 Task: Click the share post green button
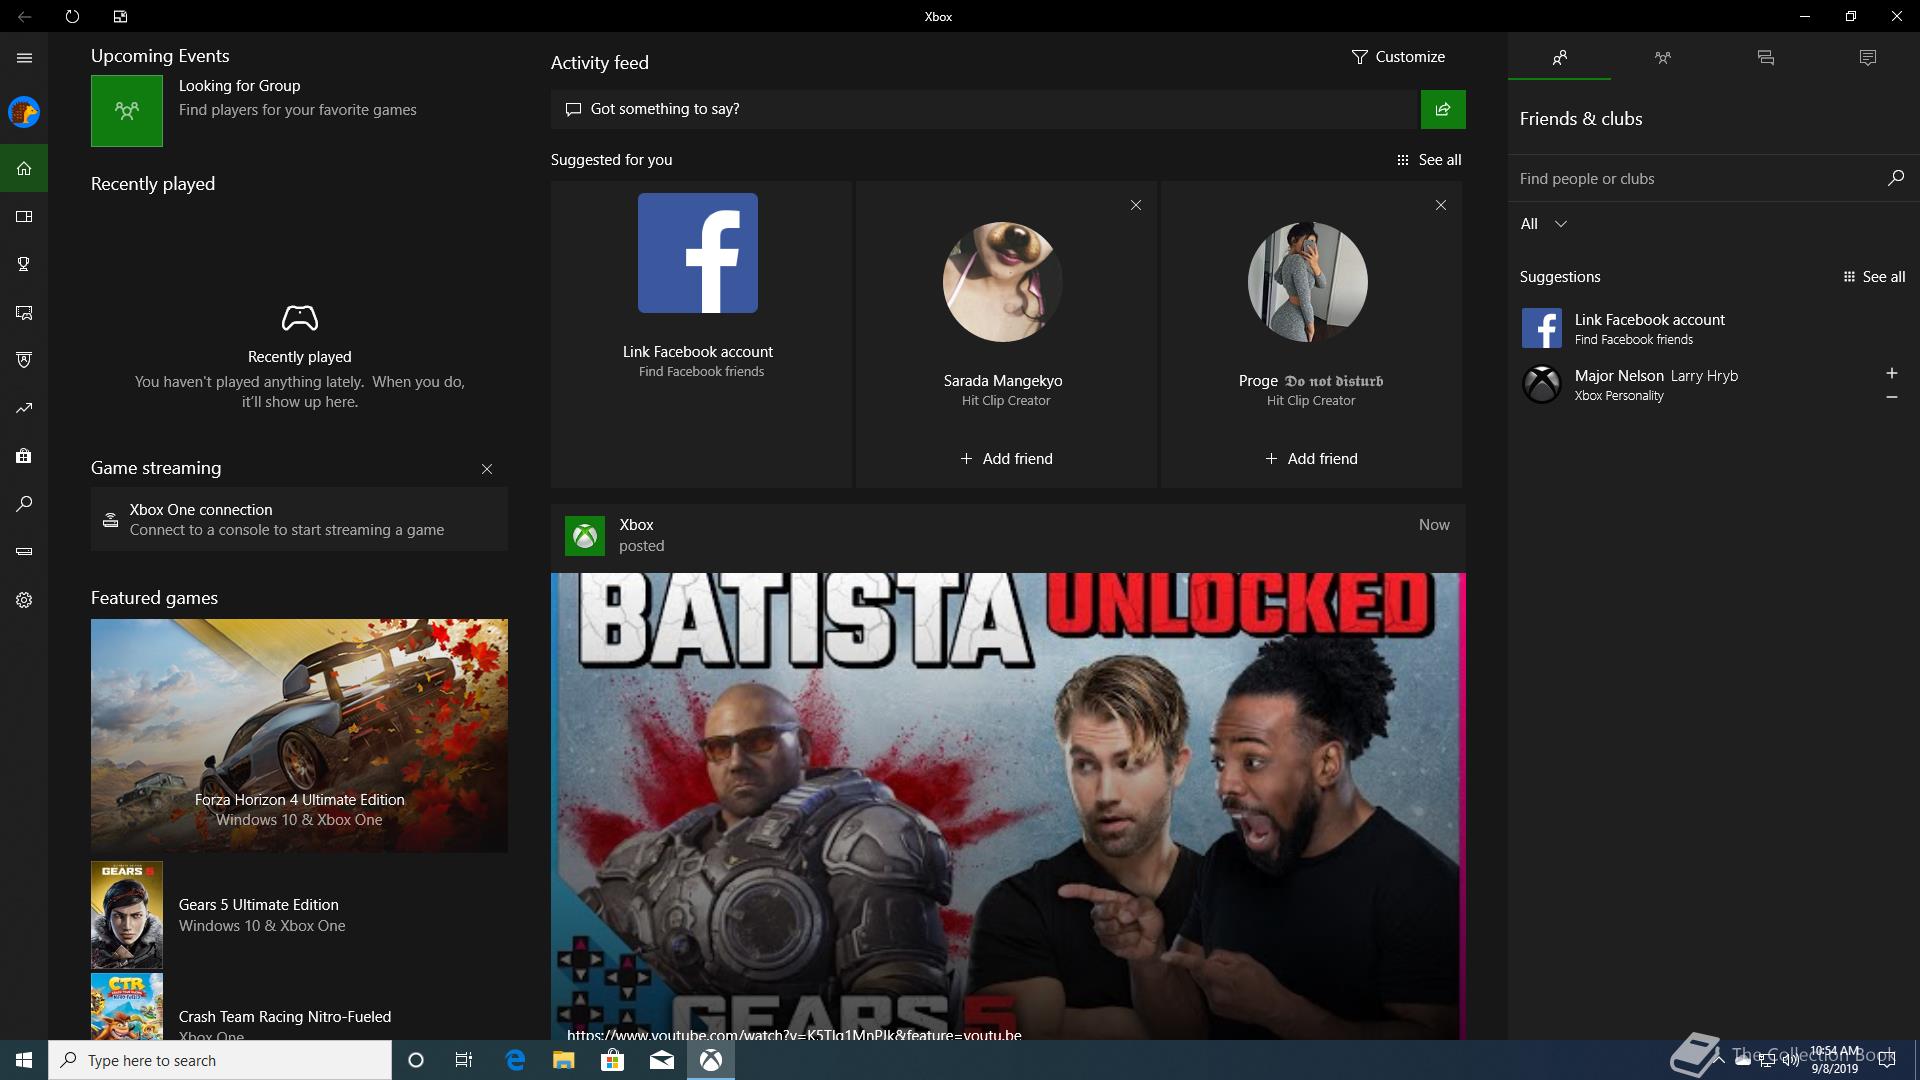tap(1443, 109)
